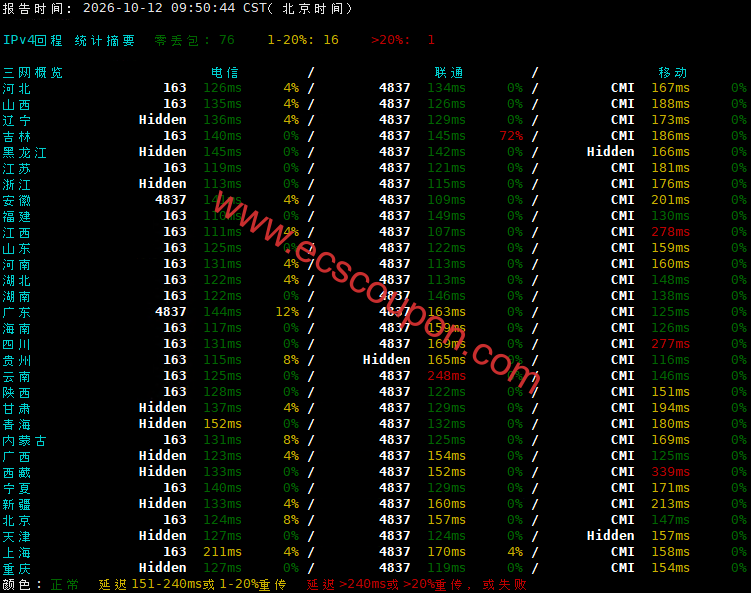
Task: Click the report time 2026-10-12 09:50:44
Action: point(159,8)
